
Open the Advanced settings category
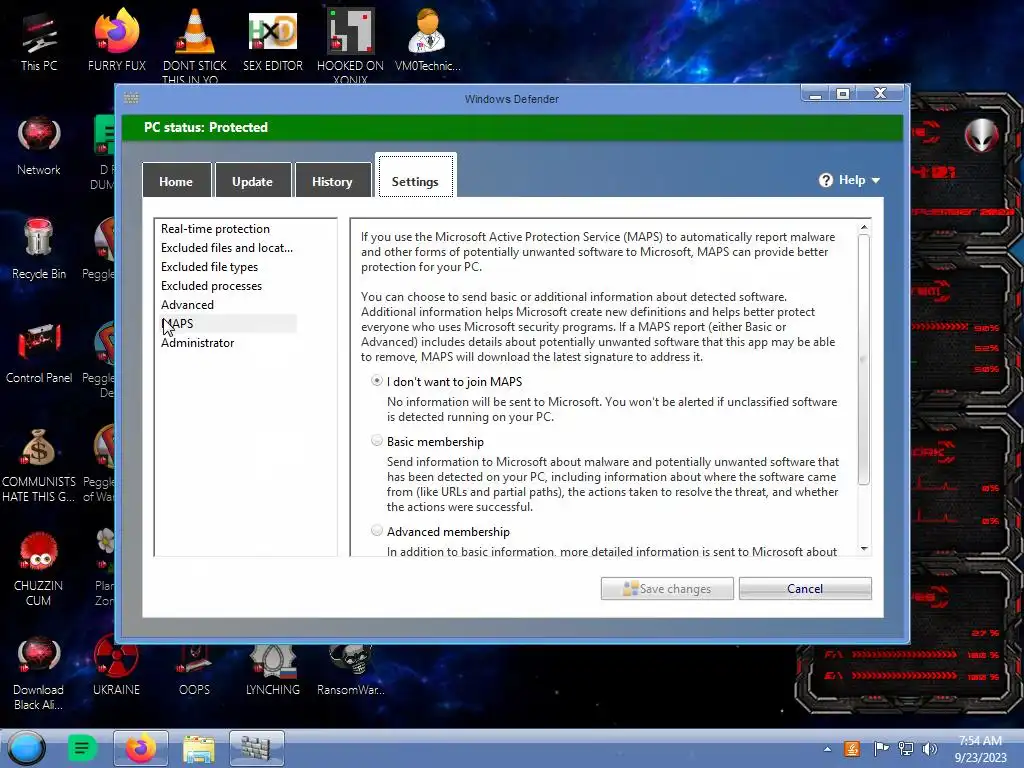tap(187, 304)
